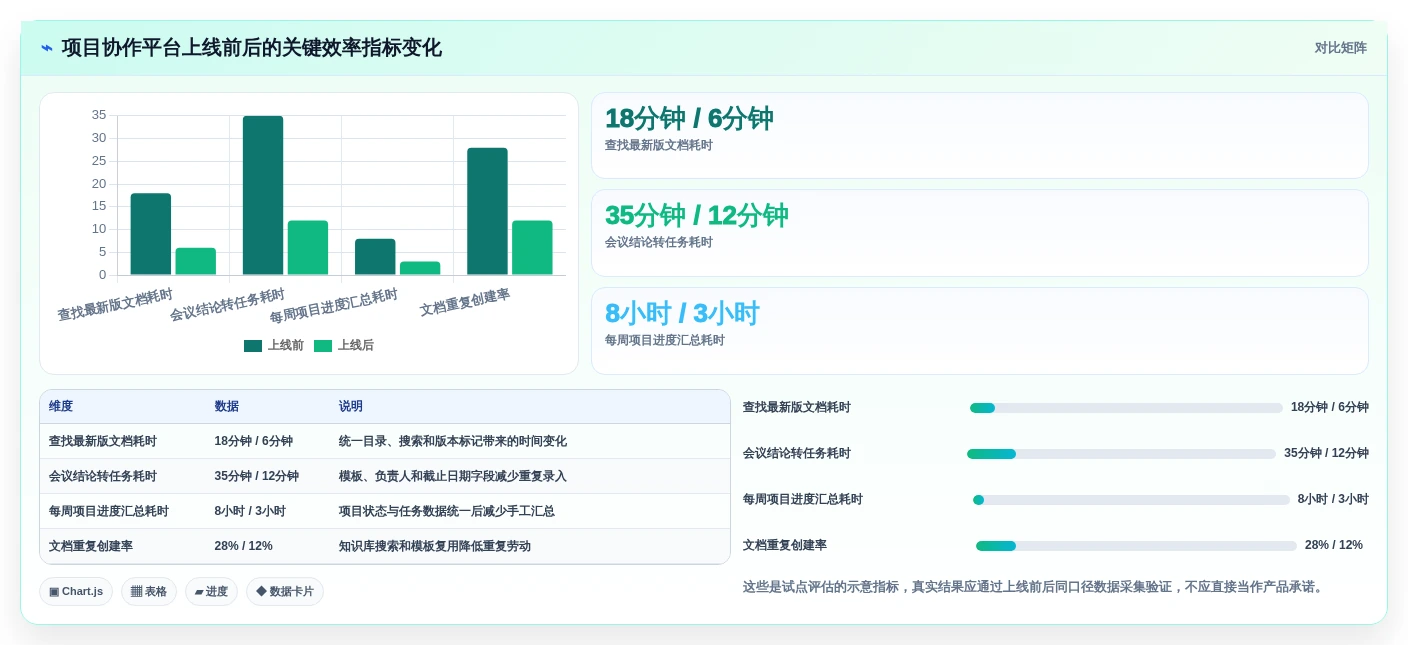The width and height of the screenshot is (1408, 645).
Task: Toggle the 上线后 legend entry in chart
Action: (x=344, y=346)
